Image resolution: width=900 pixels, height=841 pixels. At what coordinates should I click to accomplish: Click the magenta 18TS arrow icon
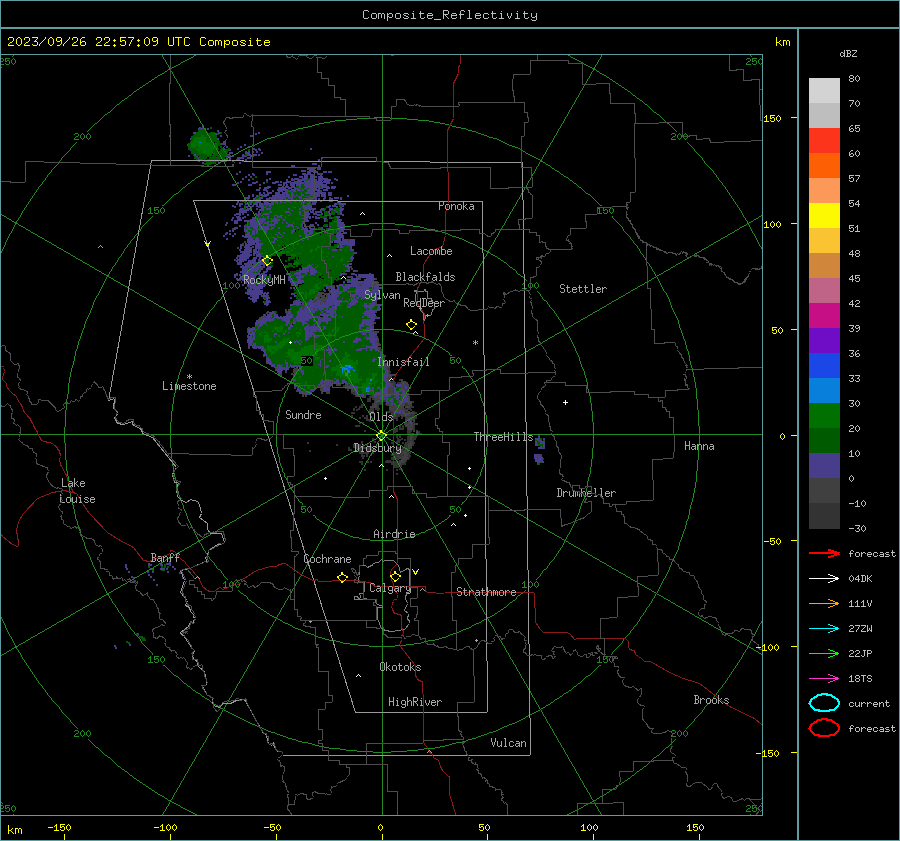824,679
